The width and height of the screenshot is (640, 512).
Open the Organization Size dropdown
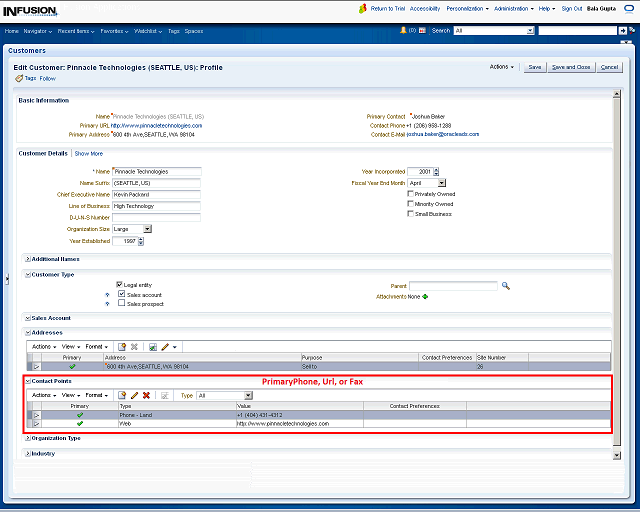pyautogui.click(x=147, y=229)
